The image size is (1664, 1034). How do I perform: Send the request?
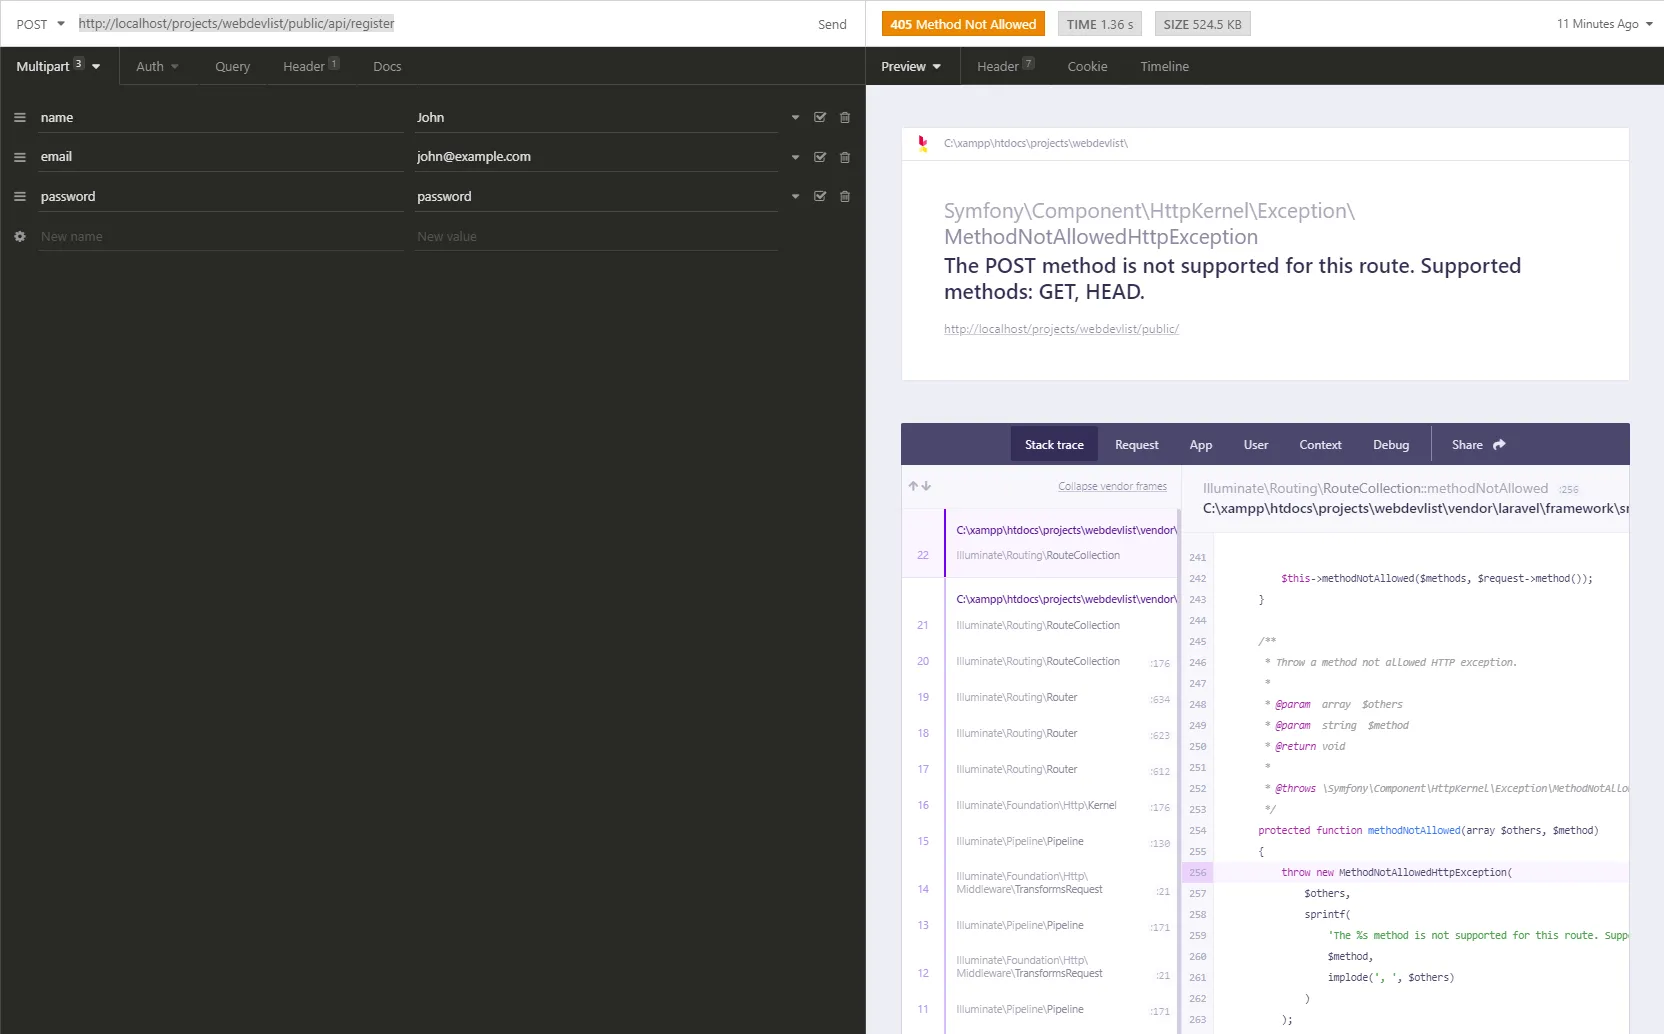832,24
